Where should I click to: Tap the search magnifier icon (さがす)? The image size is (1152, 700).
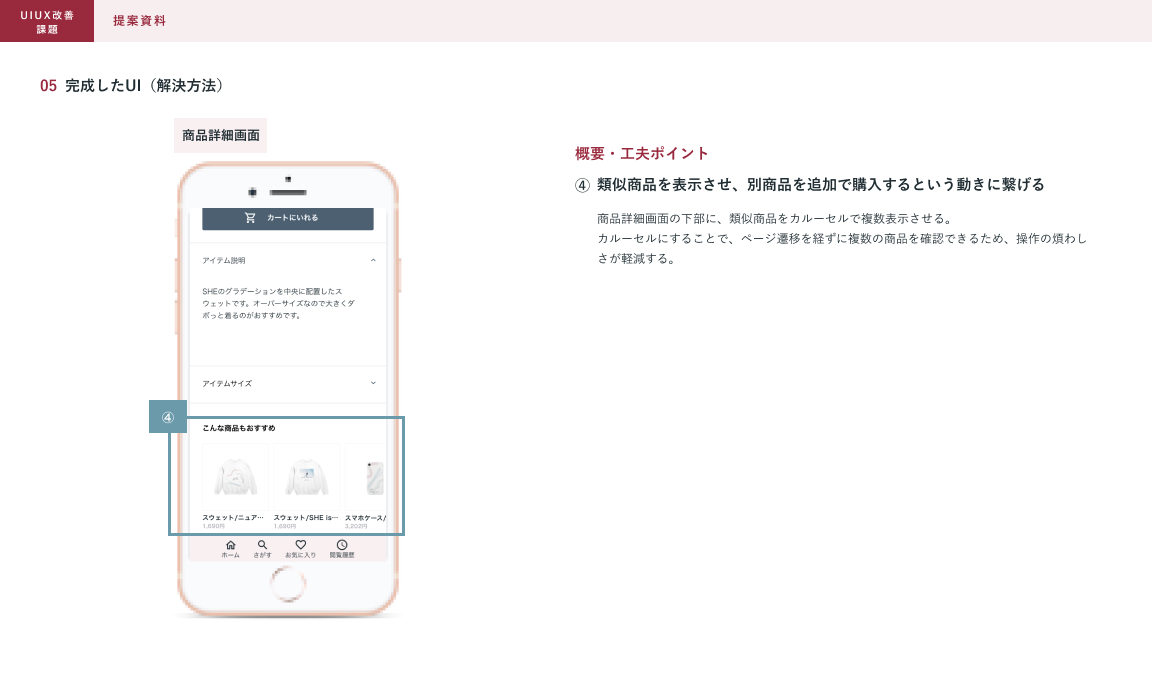tap(262, 545)
